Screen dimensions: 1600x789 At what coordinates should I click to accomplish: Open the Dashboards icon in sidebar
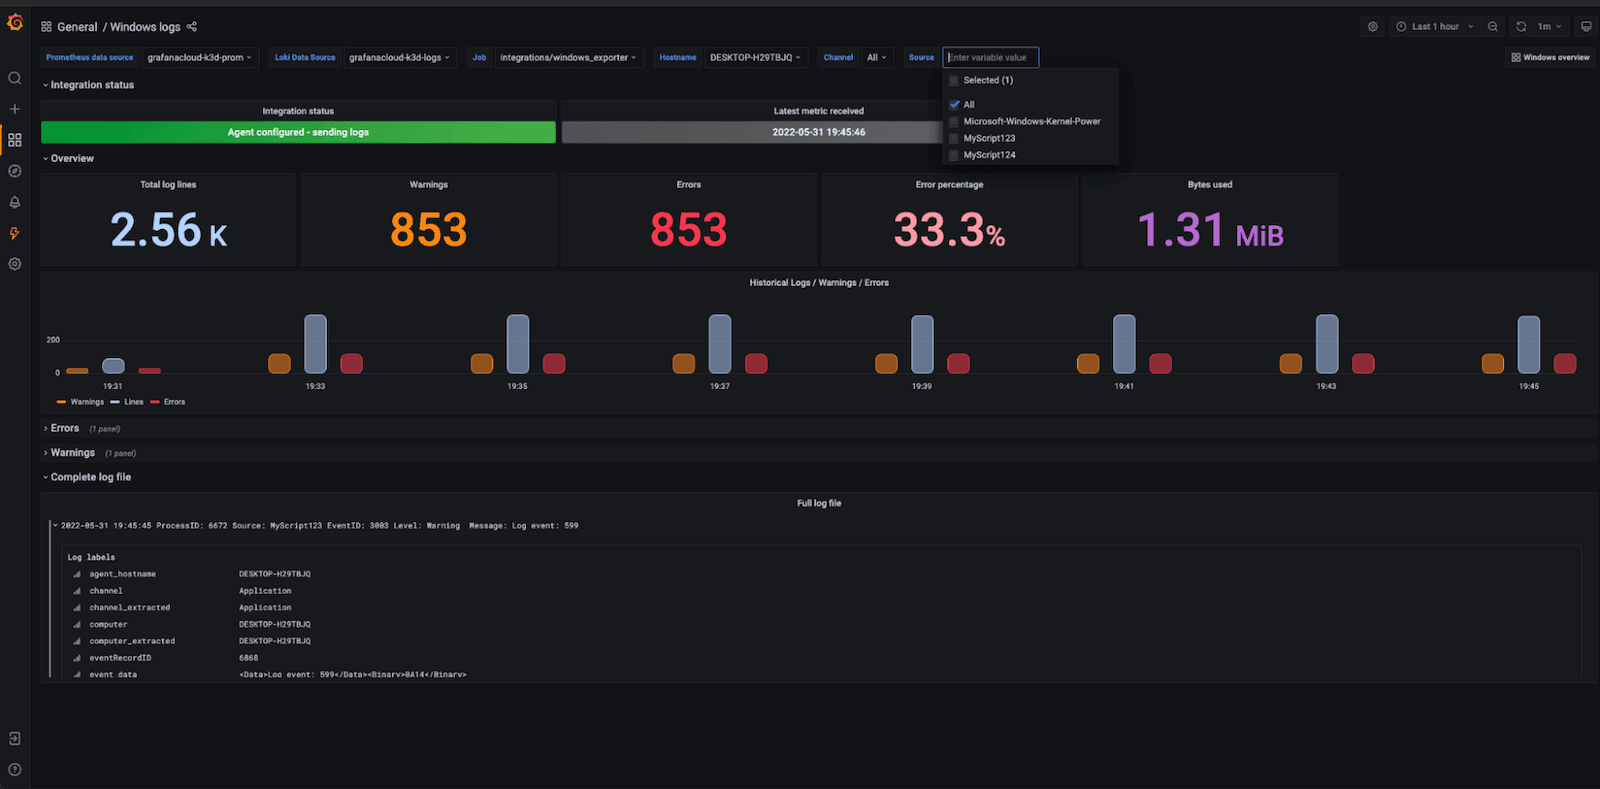(x=15, y=140)
